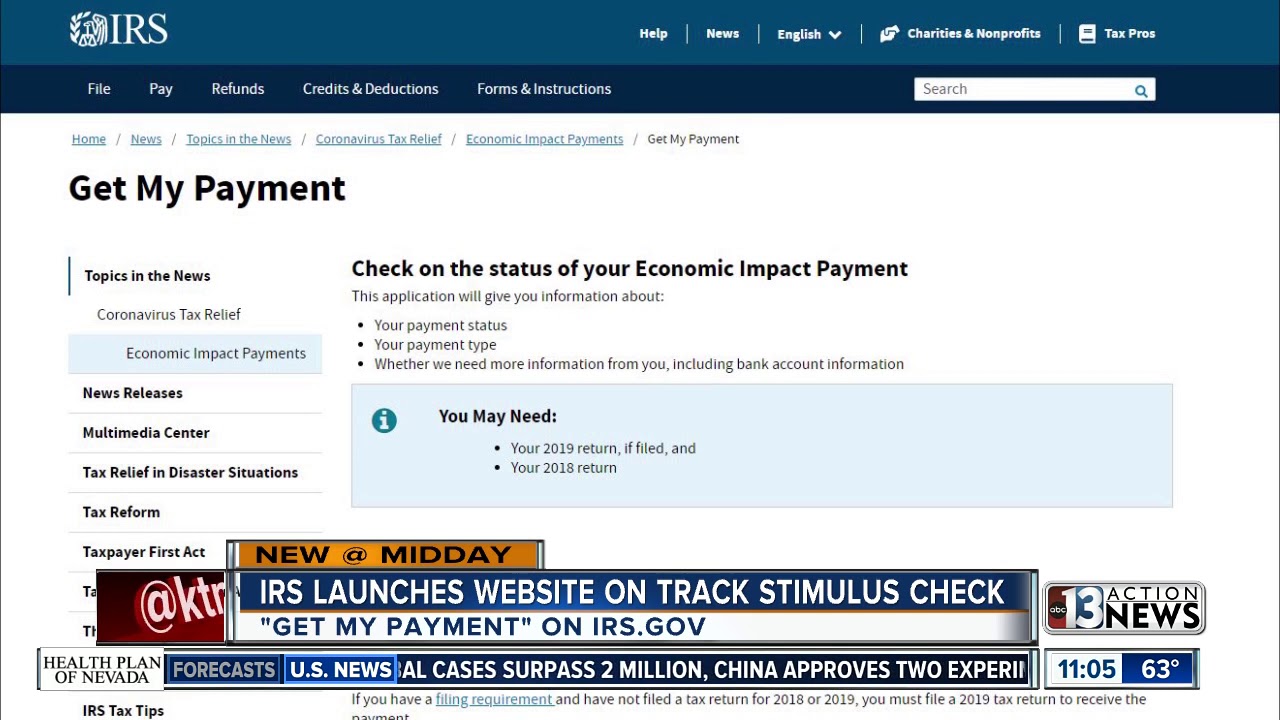Click the IRS logo in header
The height and width of the screenshot is (720, 1280).
(x=118, y=30)
